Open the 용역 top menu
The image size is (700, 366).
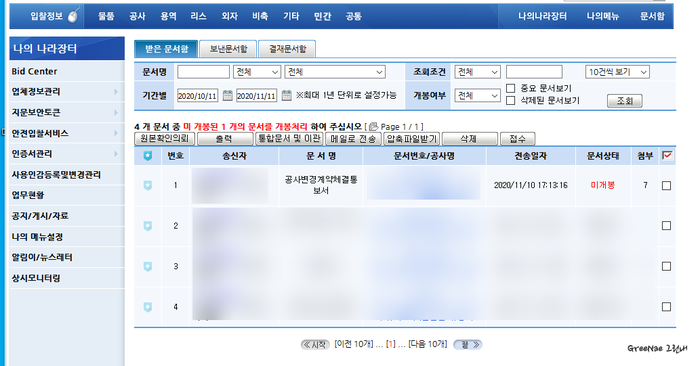pyautogui.click(x=168, y=17)
